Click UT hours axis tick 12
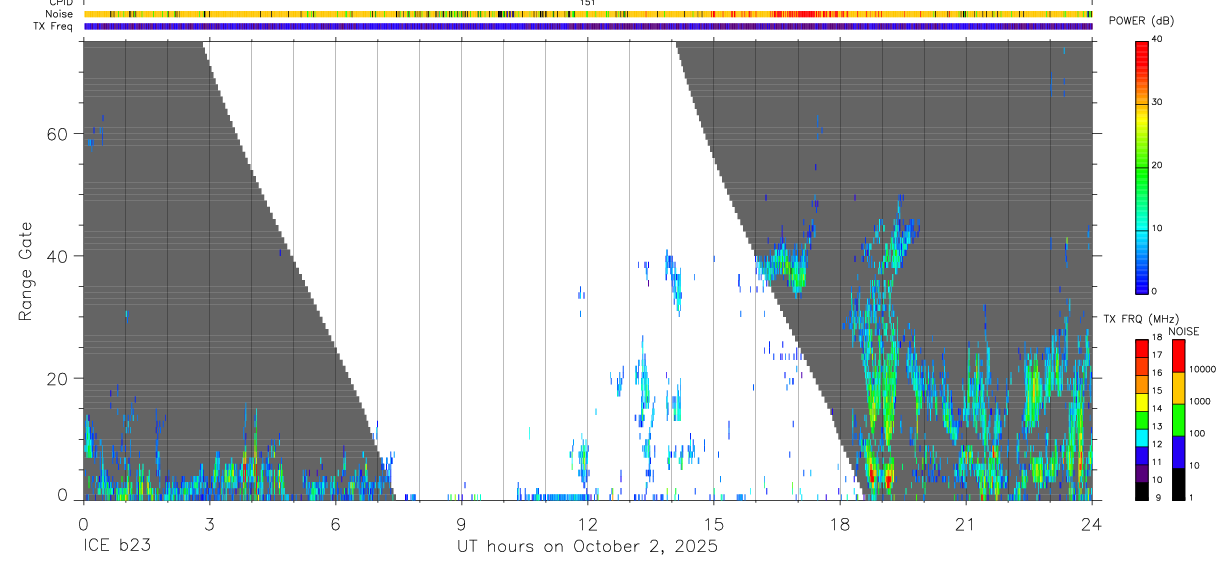 point(587,524)
